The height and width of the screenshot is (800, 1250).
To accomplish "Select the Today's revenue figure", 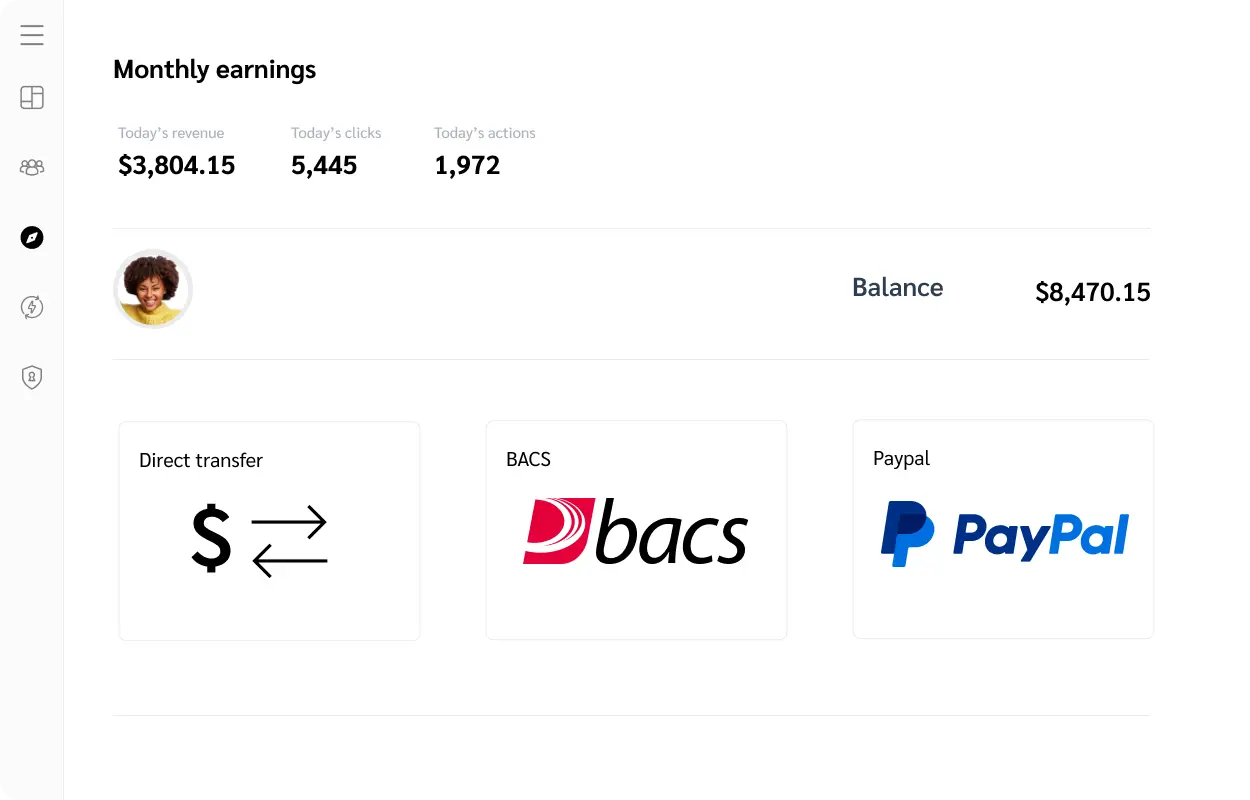I will [176, 165].
